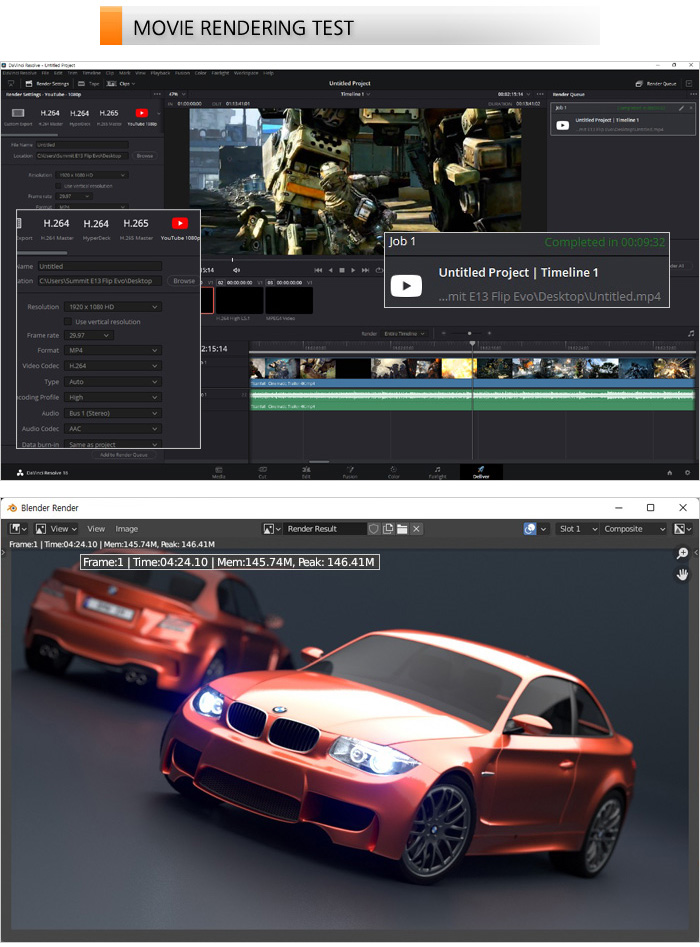Click Job 1 YouTube icon in Render Queue

tap(562, 125)
